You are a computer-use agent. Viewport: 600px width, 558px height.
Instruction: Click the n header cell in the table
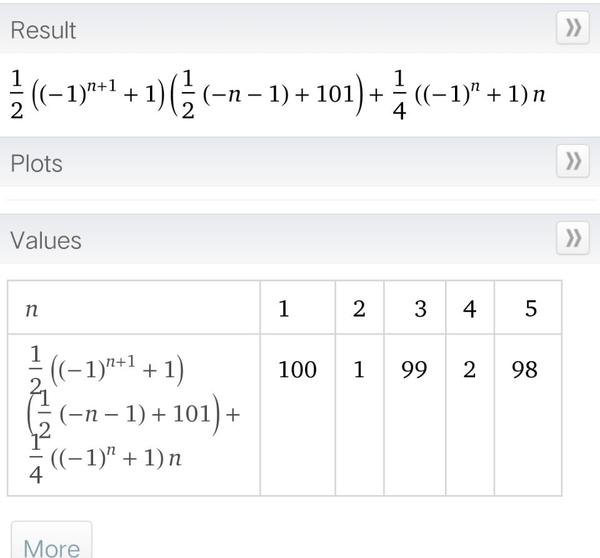click(x=32, y=309)
